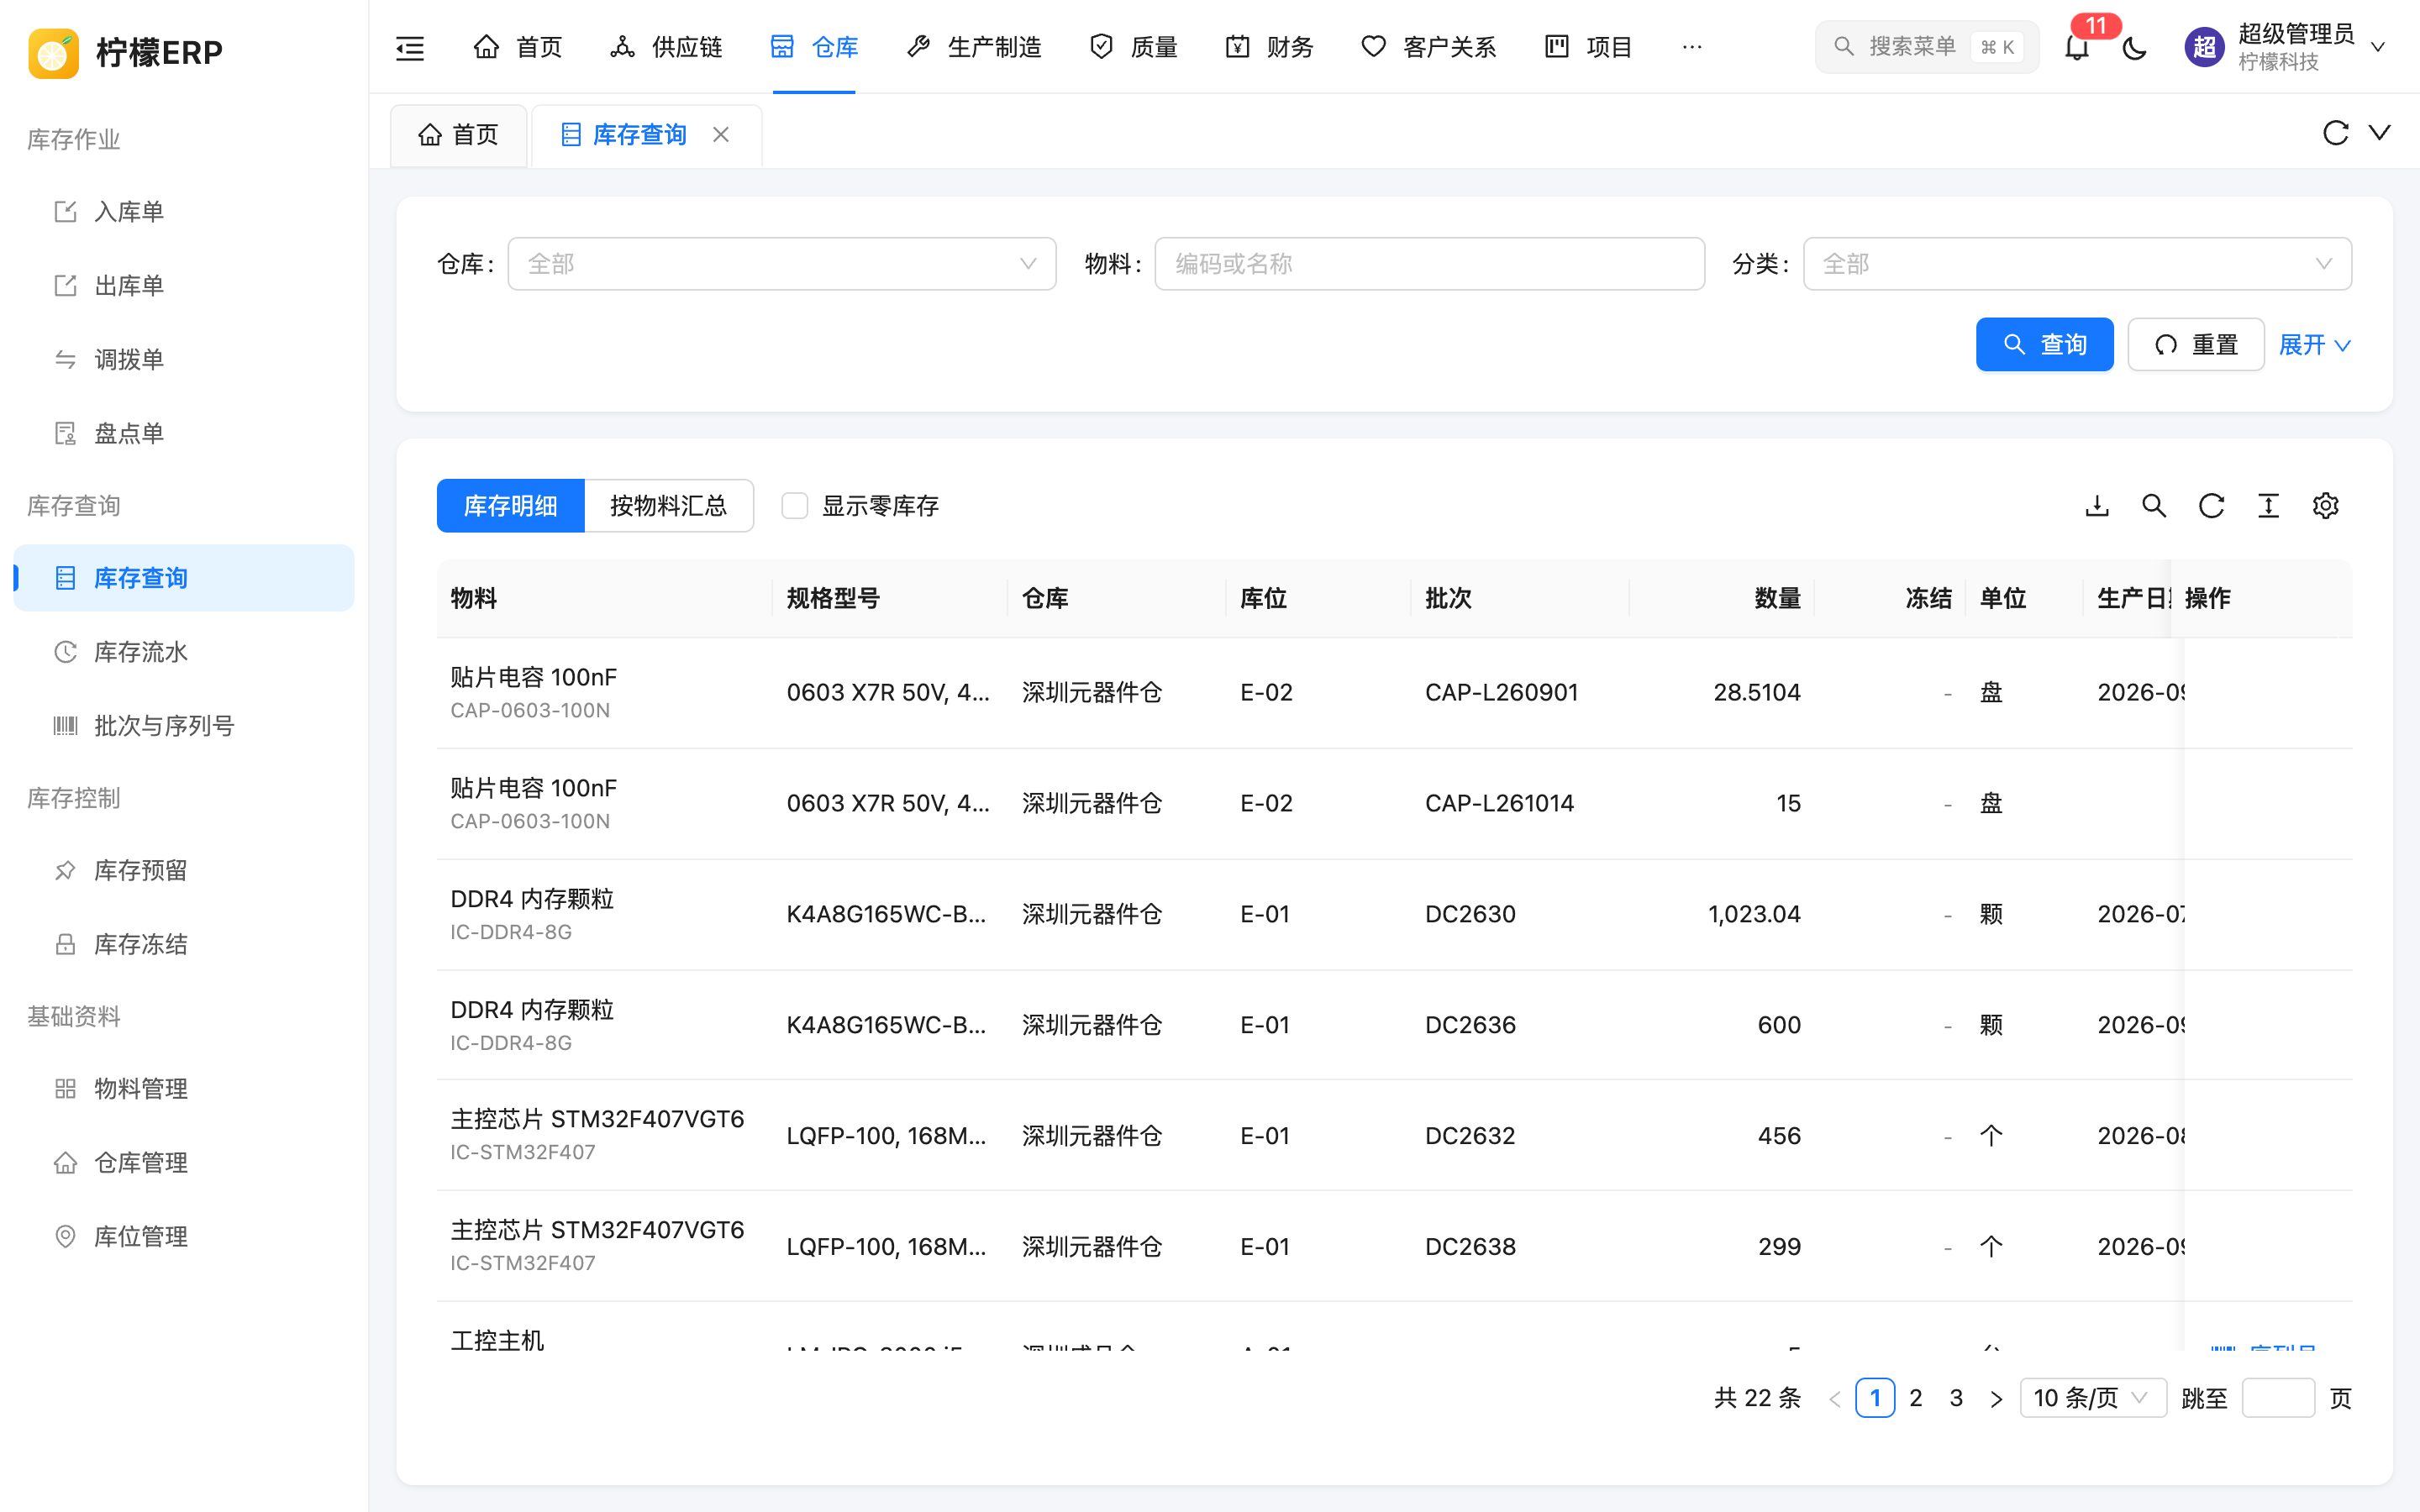The width and height of the screenshot is (2420, 1512).
Task: Open the notifications bell with 11 badge
Action: pos(2077,47)
